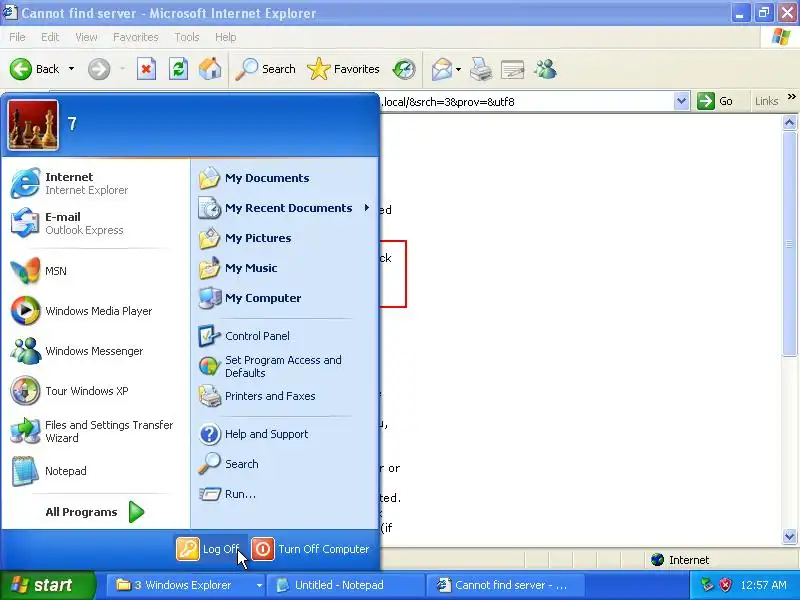Click Turn Off Computer button
Image resolution: width=800 pixels, height=600 pixels.
[x=311, y=549]
